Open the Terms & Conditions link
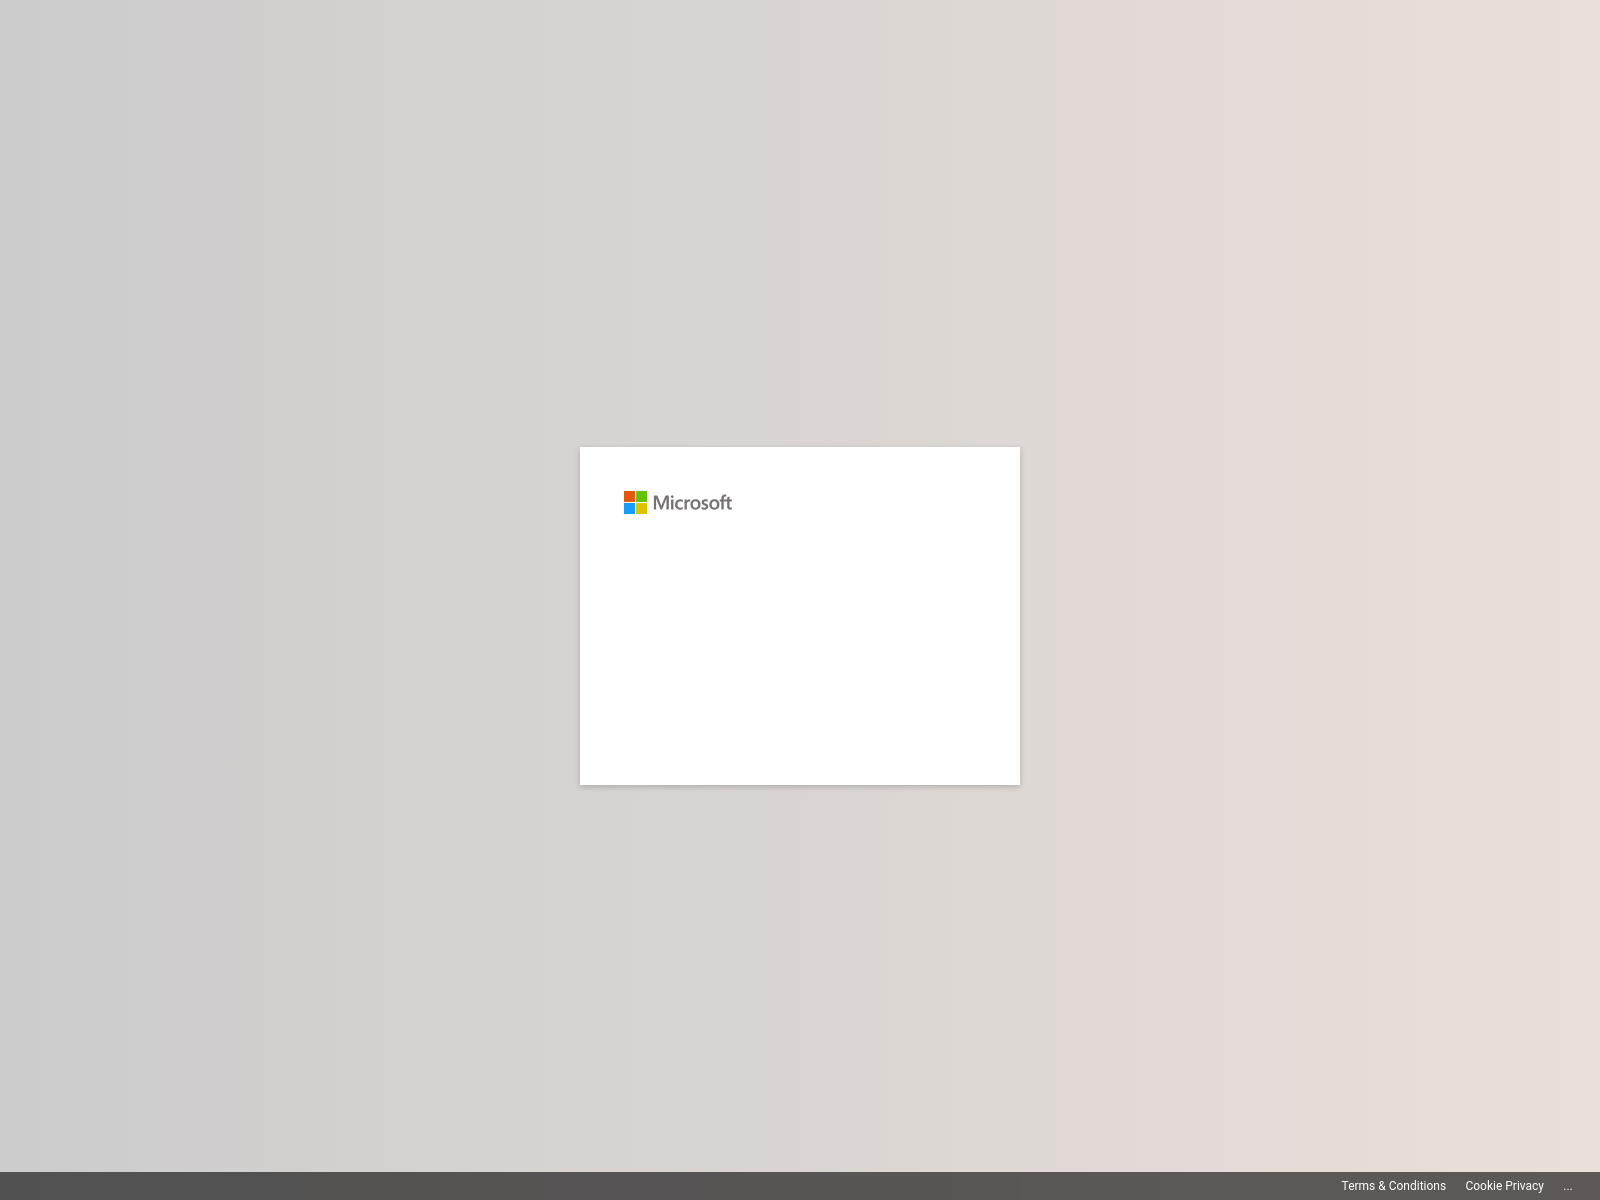1600x1200 pixels. (x=1393, y=1186)
